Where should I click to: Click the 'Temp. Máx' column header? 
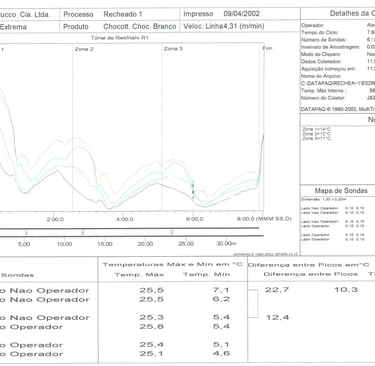[x=139, y=275]
